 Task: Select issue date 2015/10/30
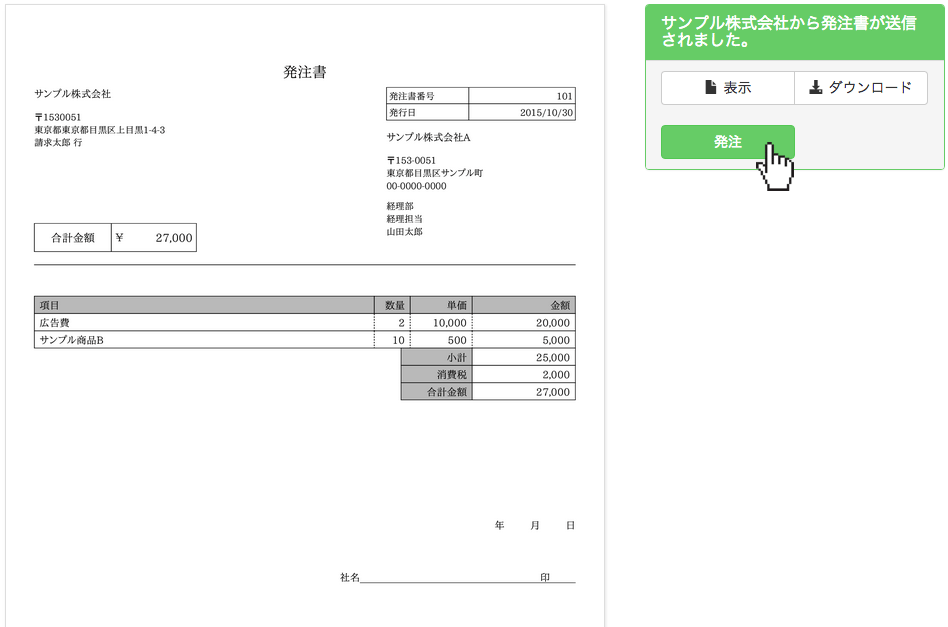pos(547,112)
